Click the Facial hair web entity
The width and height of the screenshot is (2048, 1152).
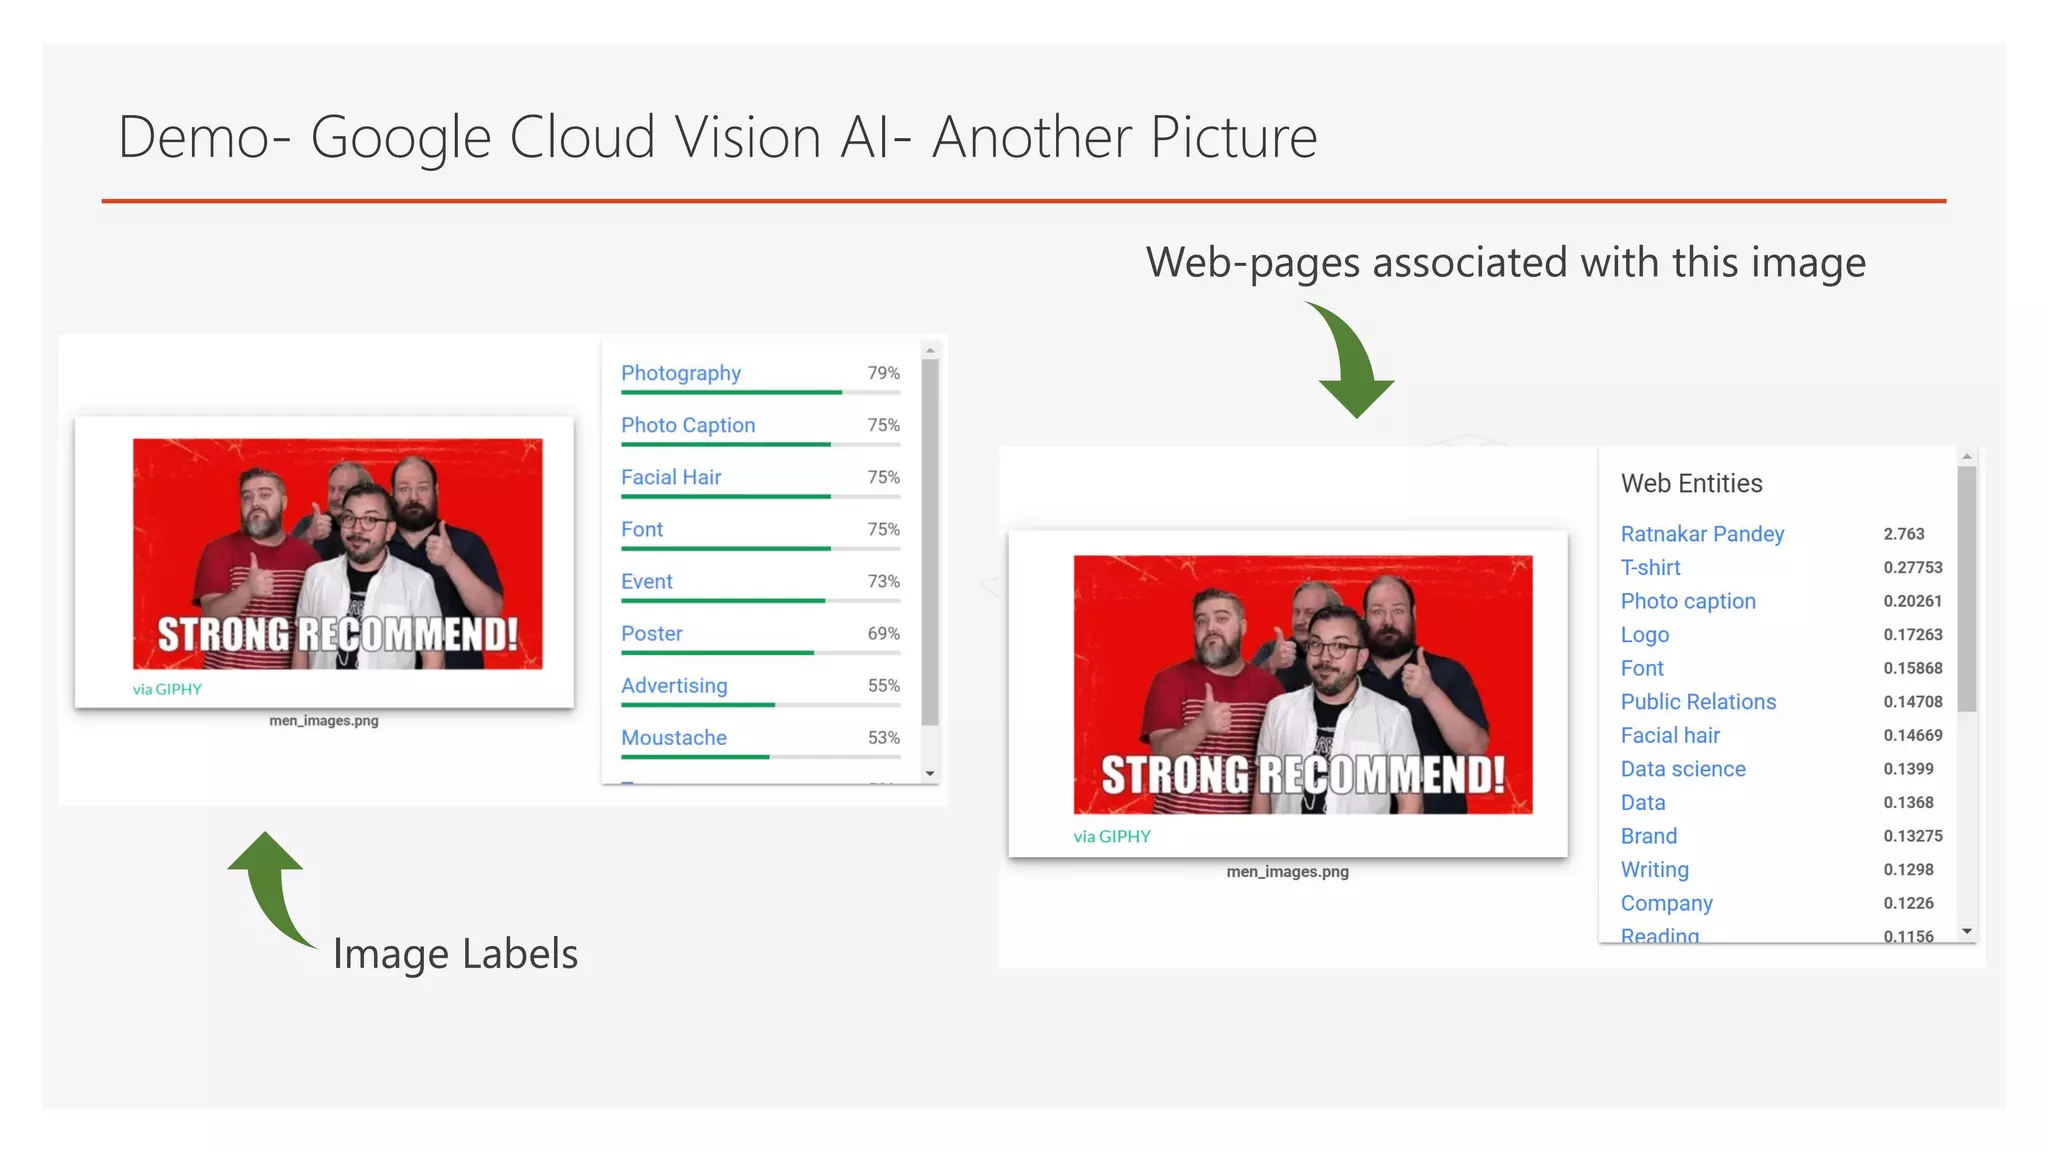pos(1670,735)
